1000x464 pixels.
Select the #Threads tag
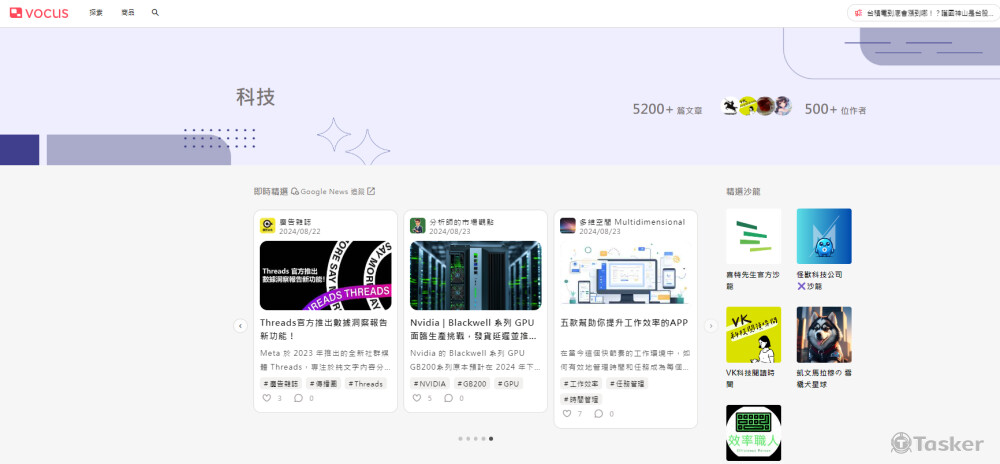[365, 384]
